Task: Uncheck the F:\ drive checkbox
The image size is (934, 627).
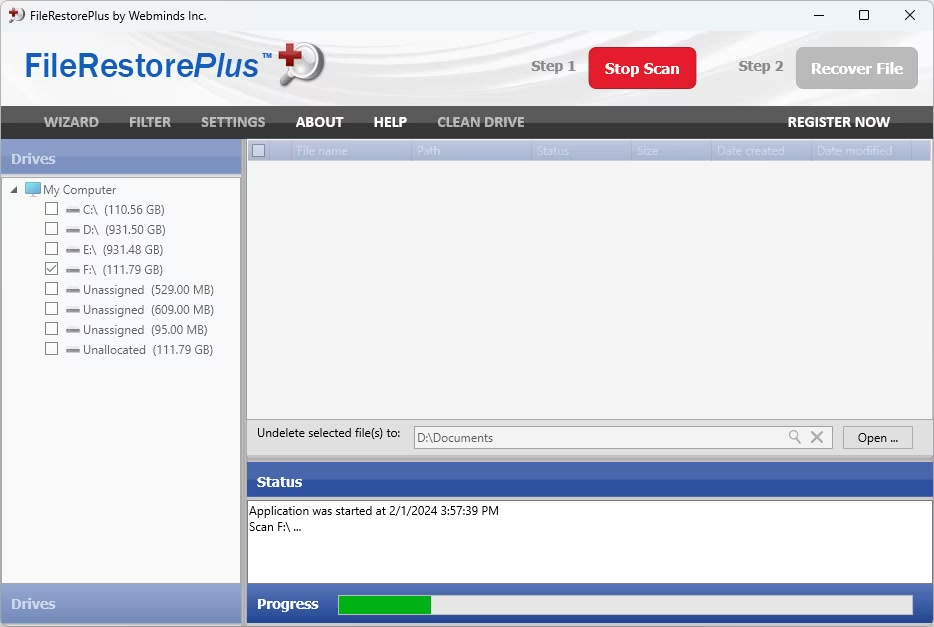Action: [51, 269]
